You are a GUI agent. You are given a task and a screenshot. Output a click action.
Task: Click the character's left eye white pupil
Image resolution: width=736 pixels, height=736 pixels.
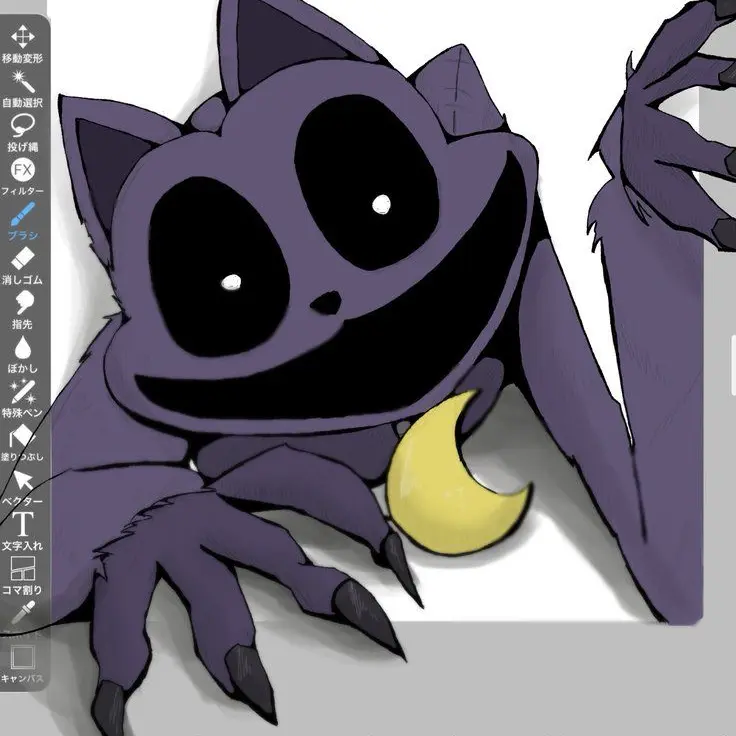[231, 282]
